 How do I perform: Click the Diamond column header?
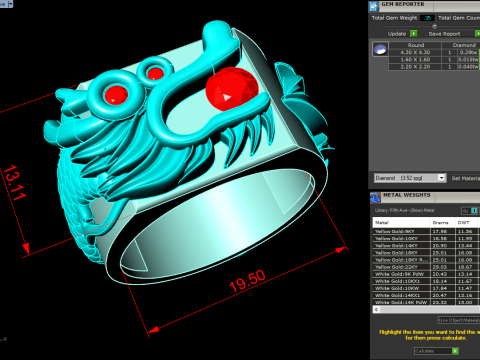(464, 45)
